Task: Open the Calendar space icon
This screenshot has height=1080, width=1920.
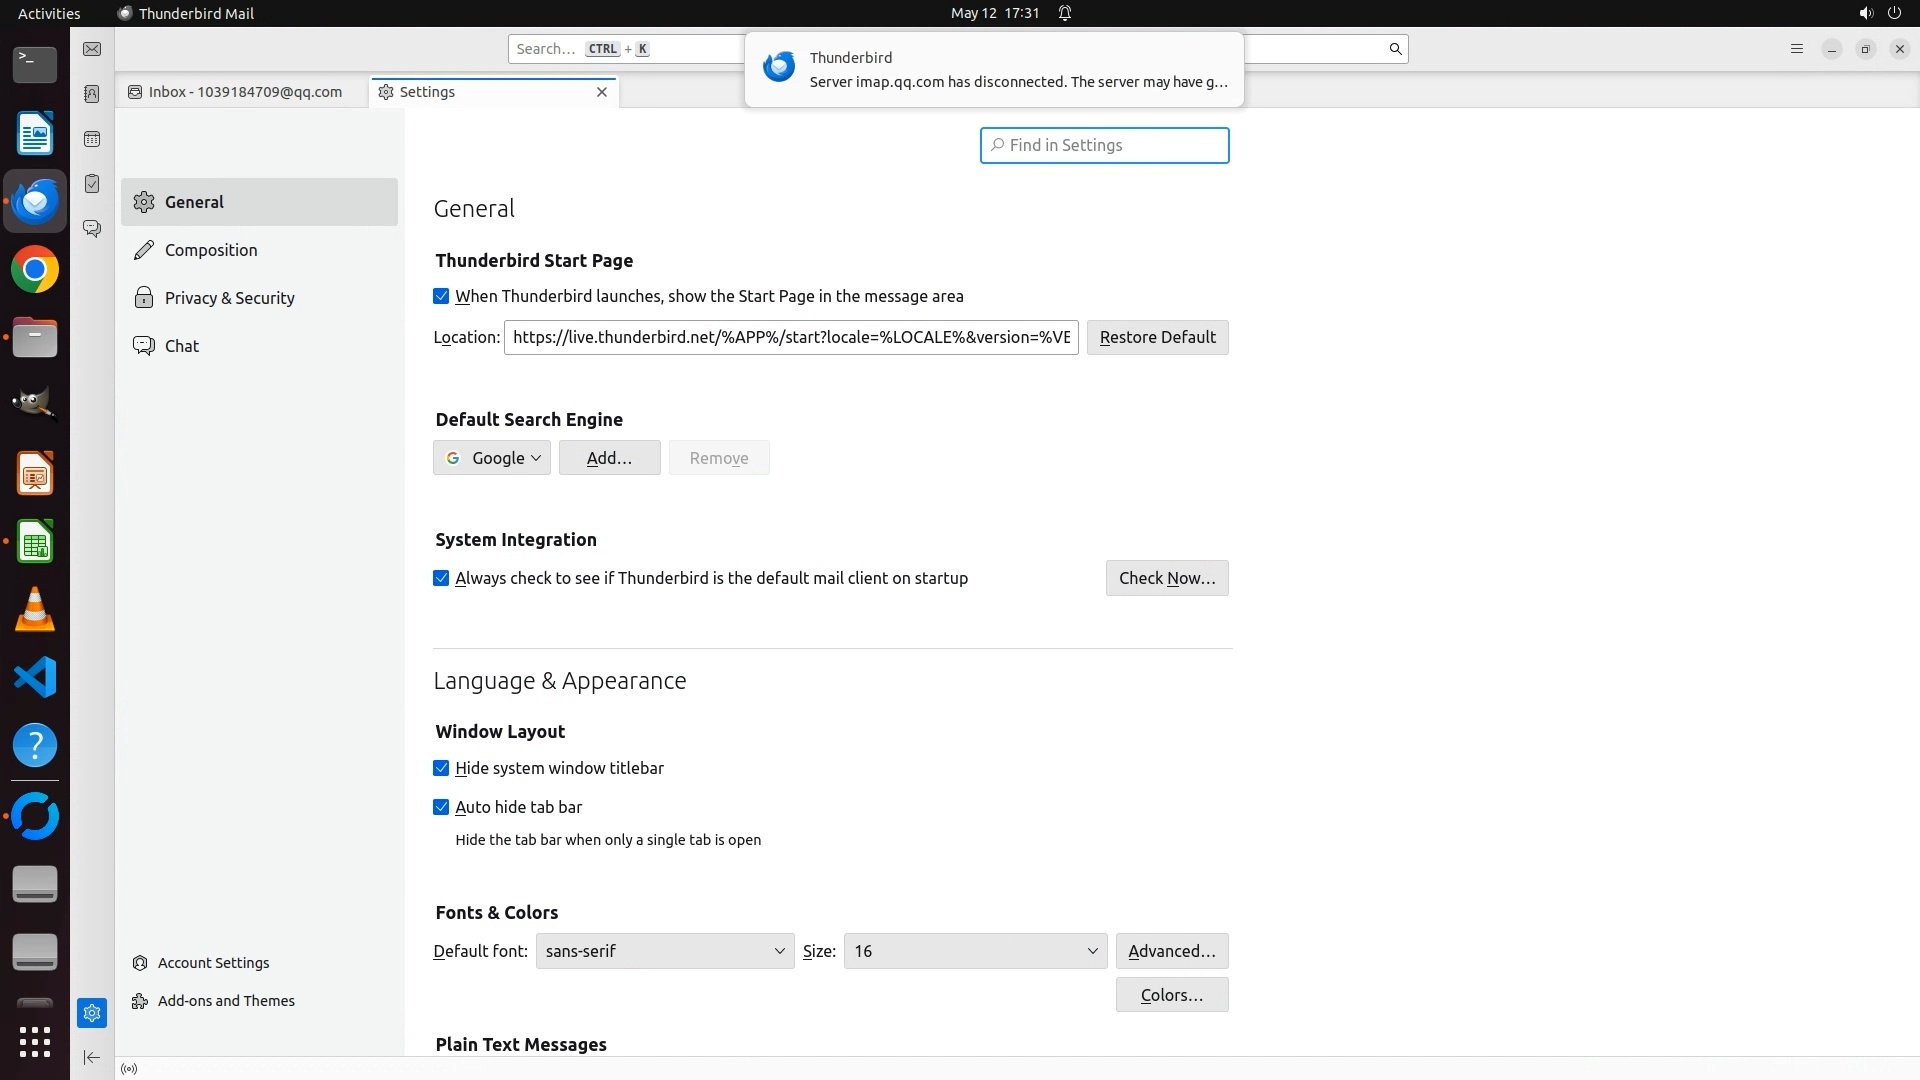Action: [92, 139]
